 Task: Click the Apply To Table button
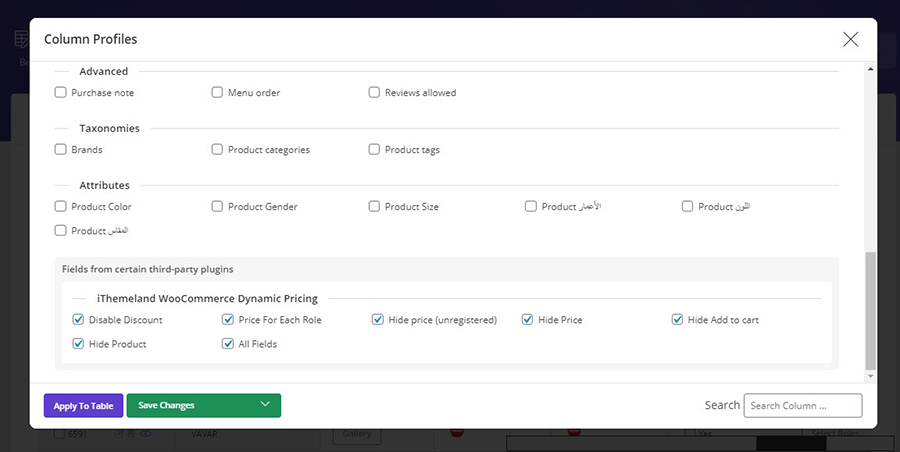click(83, 405)
